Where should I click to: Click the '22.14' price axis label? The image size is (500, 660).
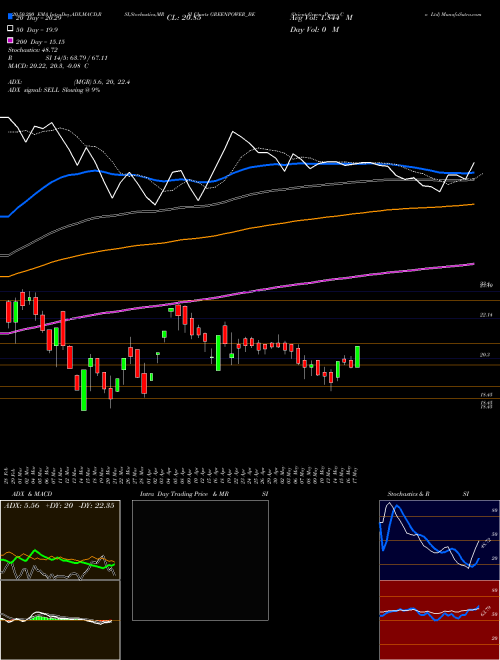click(486, 315)
